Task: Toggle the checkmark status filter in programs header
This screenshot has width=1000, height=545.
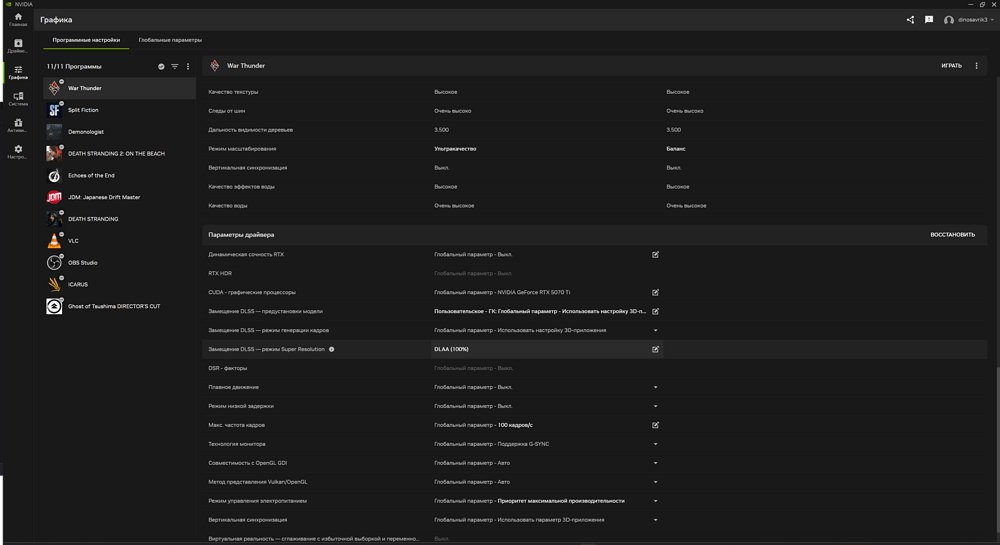Action: pos(161,67)
